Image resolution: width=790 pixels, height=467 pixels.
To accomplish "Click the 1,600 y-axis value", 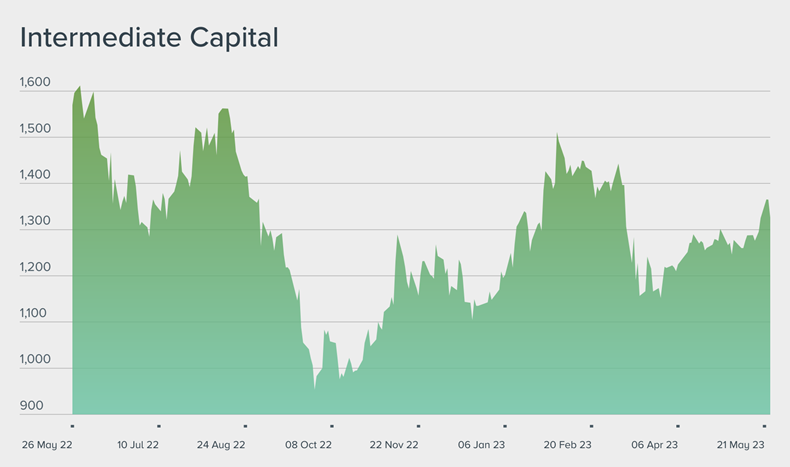I will tap(35, 83).
